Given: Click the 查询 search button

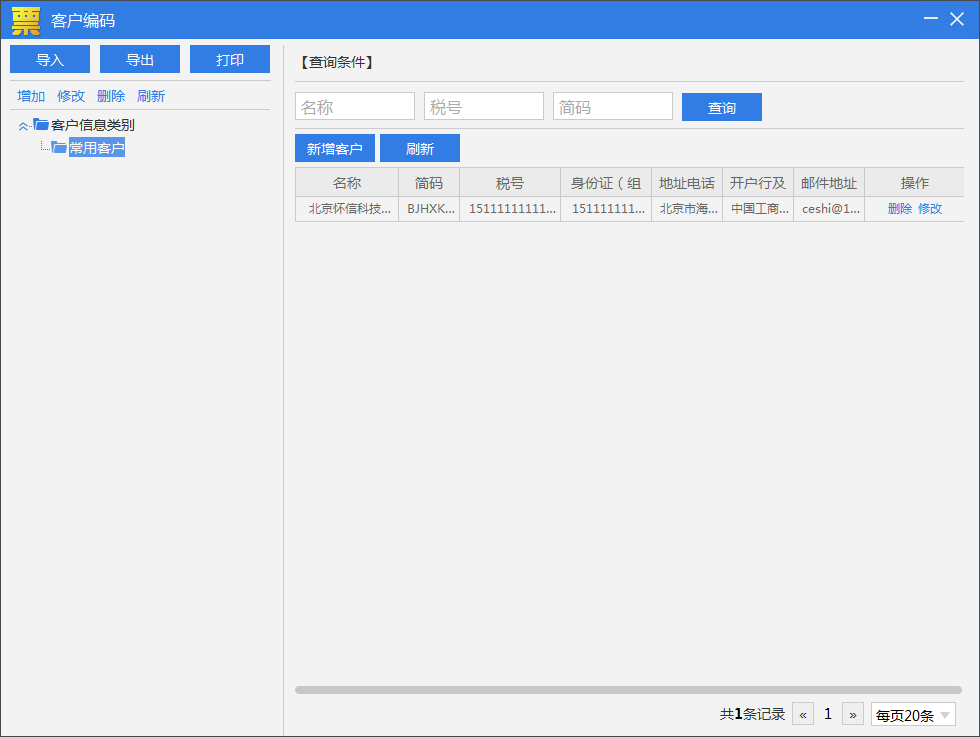Looking at the screenshot, I should tap(722, 107).
